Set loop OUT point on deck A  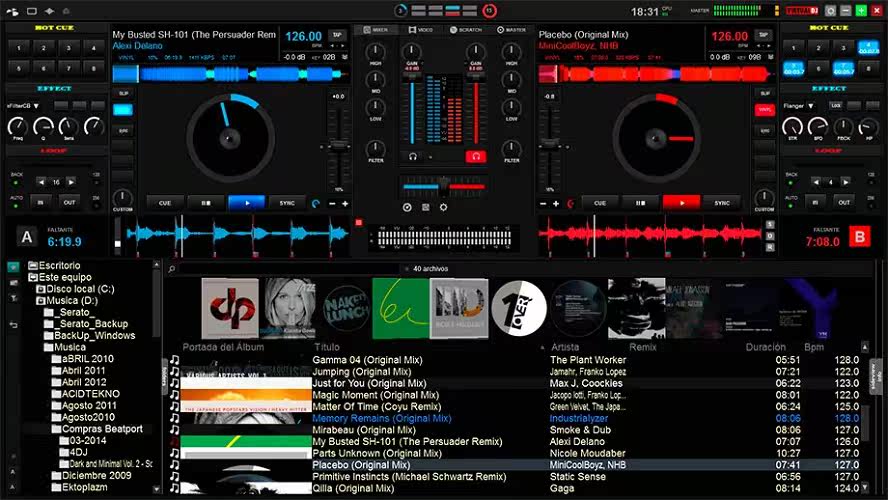pos(69,202)
